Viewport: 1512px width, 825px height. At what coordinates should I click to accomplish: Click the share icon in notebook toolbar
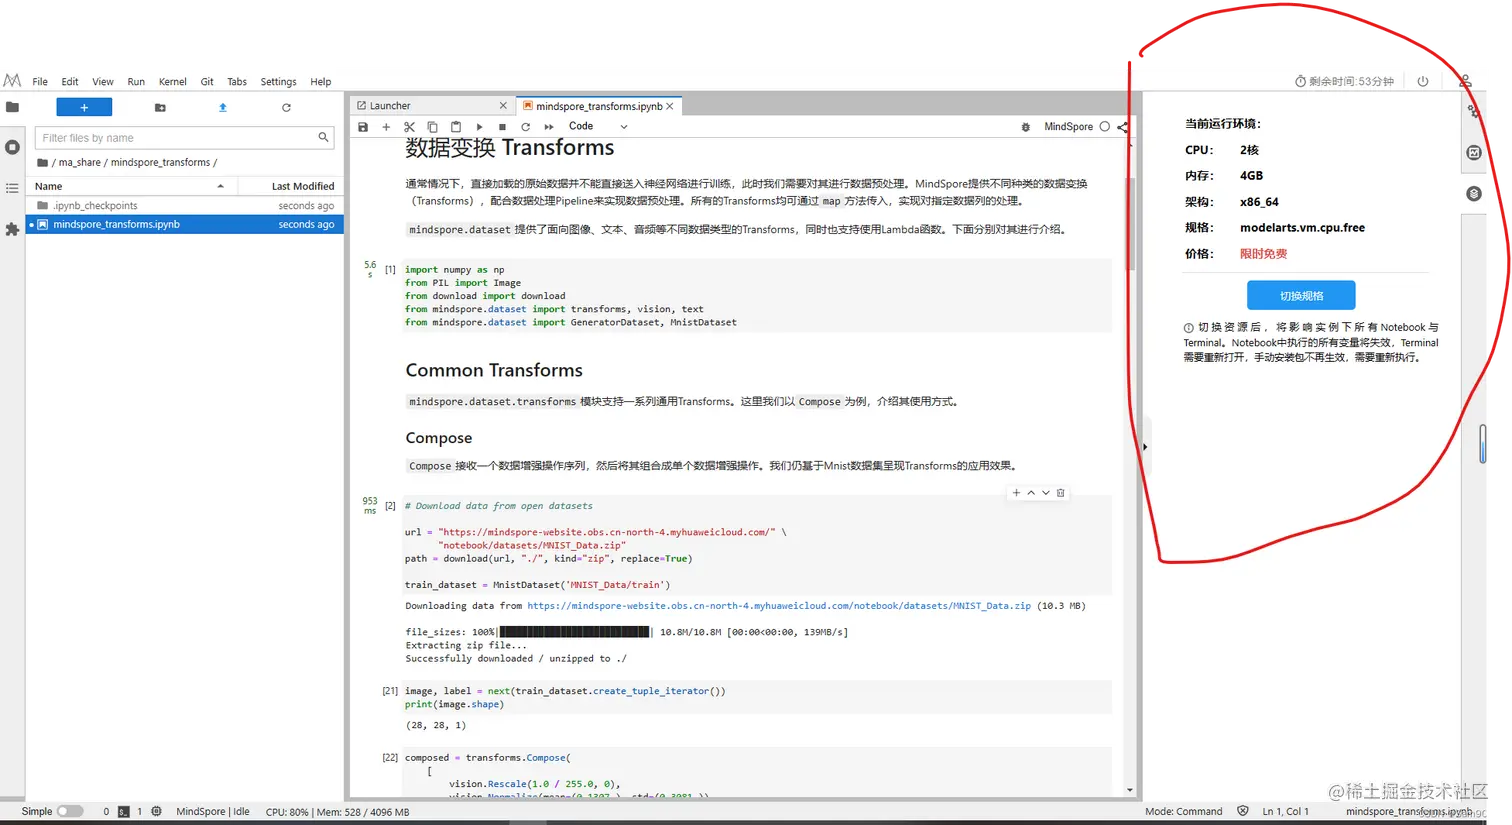pyautogui.click(x=1122, y=127)
